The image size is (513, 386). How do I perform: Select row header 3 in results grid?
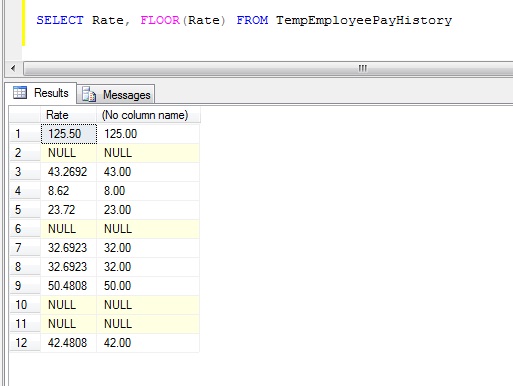25,172
